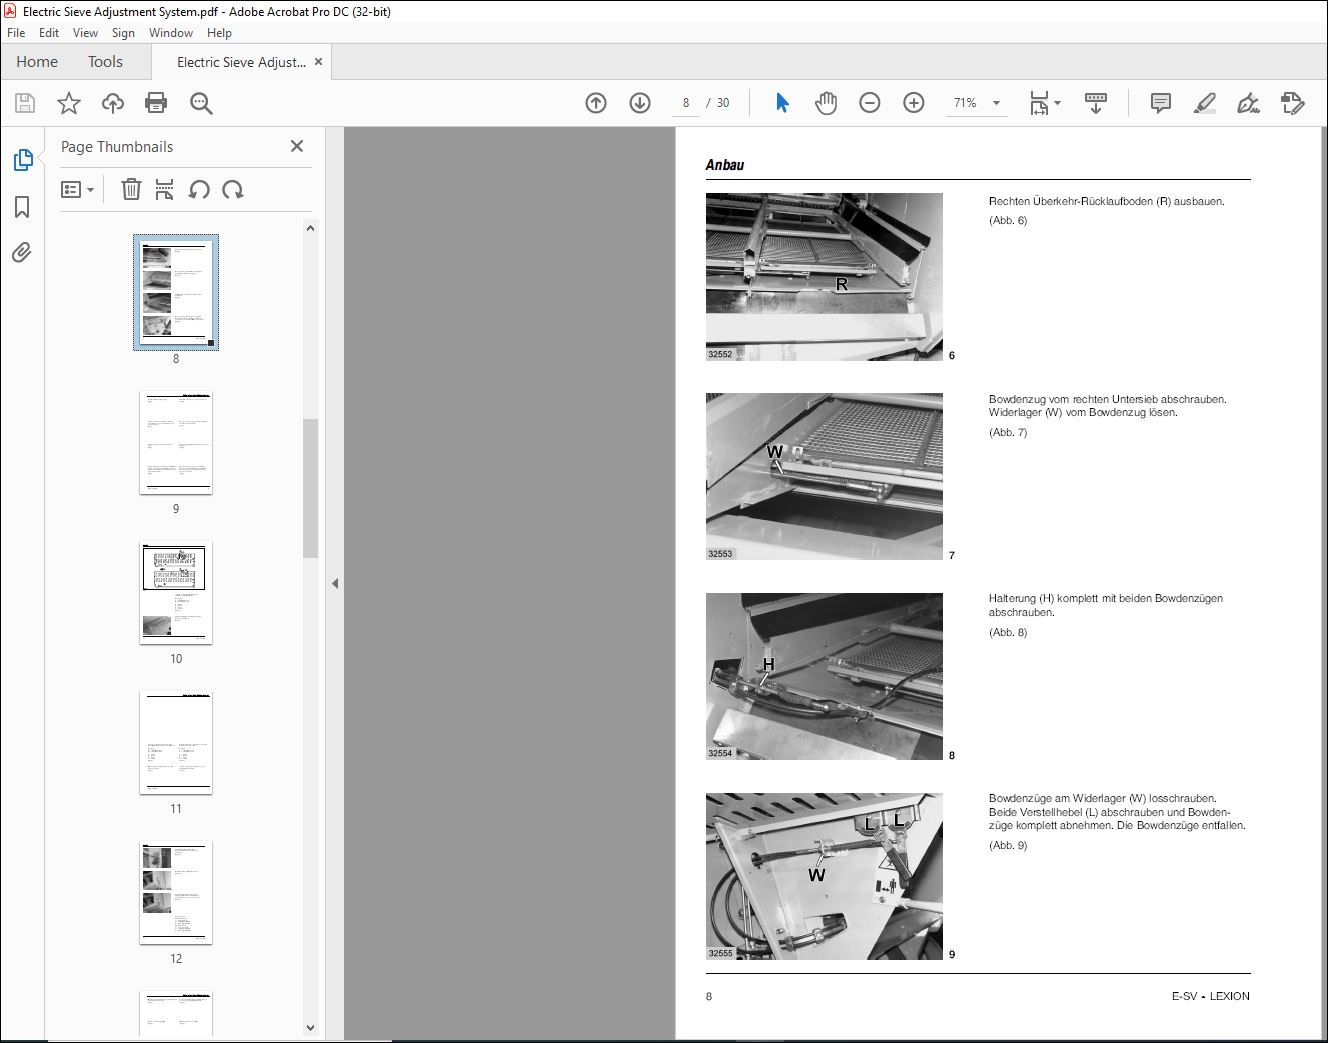
Task: Select the Electric Sieve Adjust... document tab
Action: (241, 62)
